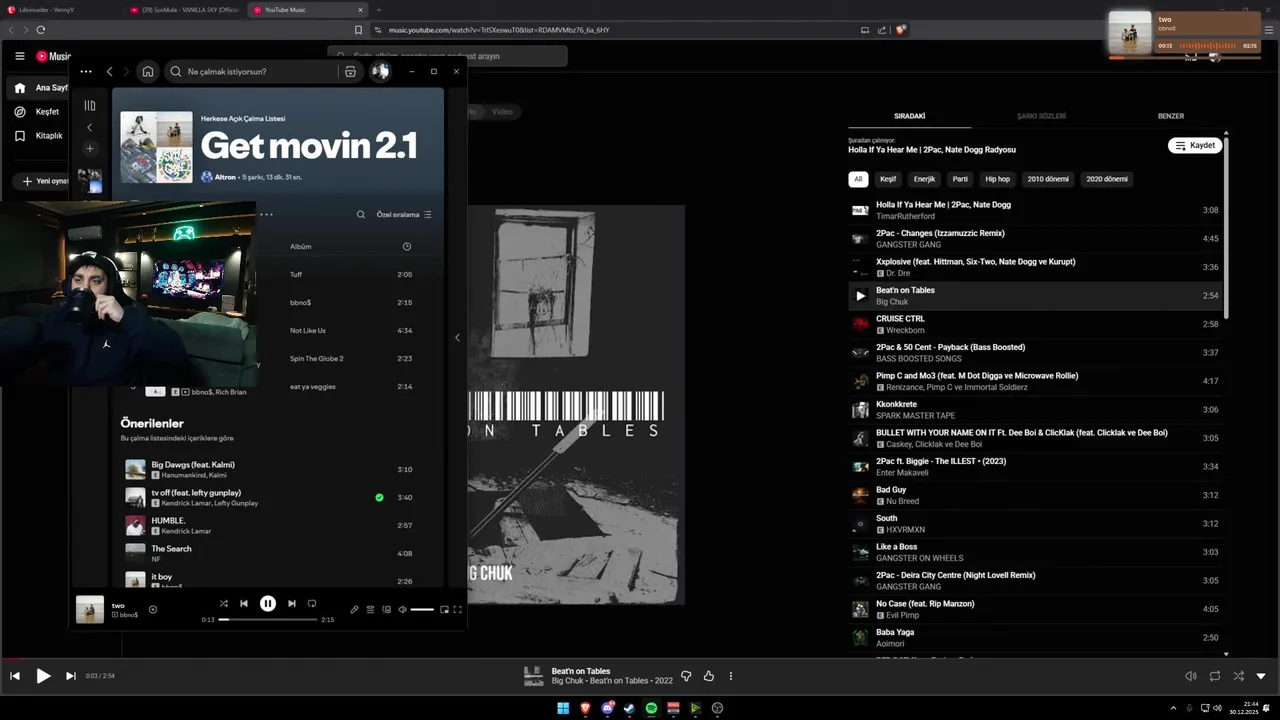
Task: Select CRUISE CTRL in the queue
Action: (x=1035, y=324)
